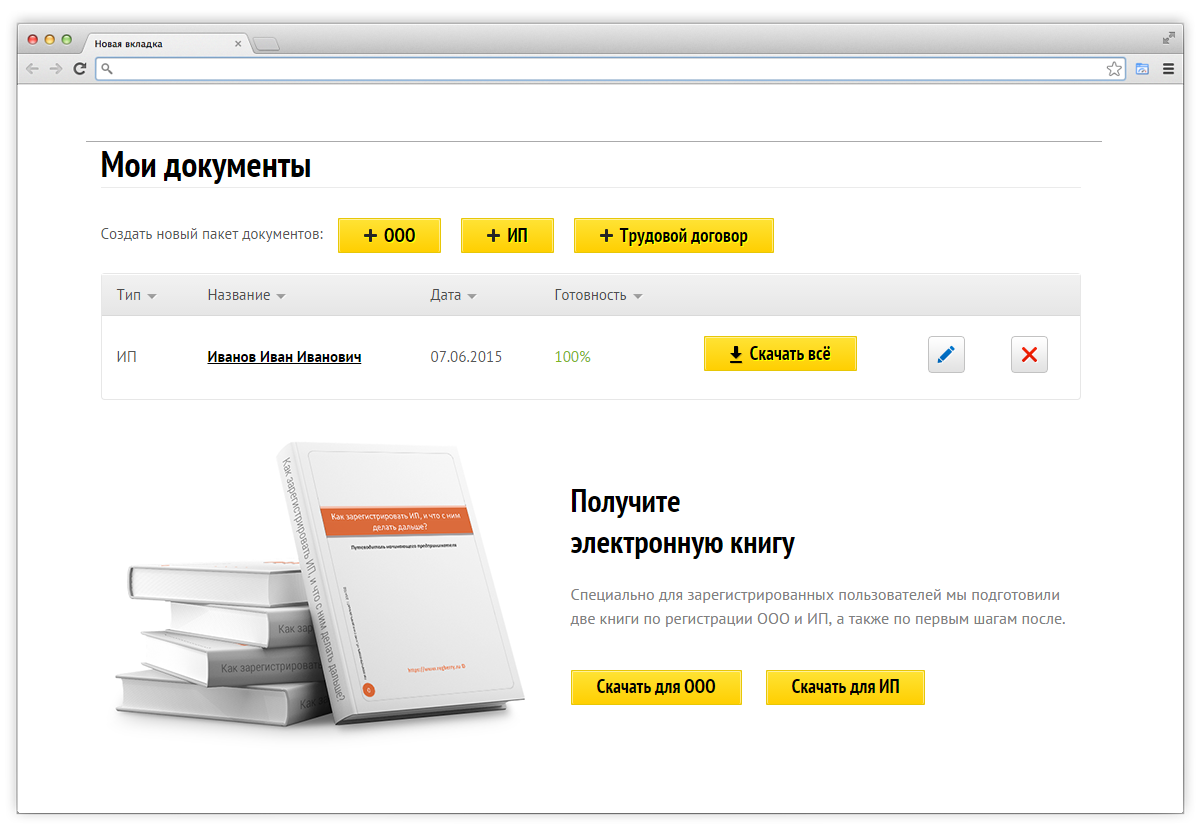The image size is (1200, 829).
Task: Focus the browser address bar
Action: [x=600, y=69]
